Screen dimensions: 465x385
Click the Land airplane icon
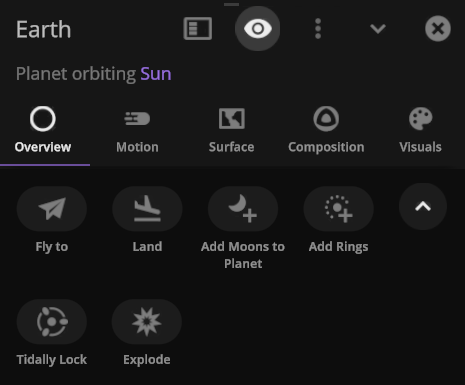(x=147, y=209)
